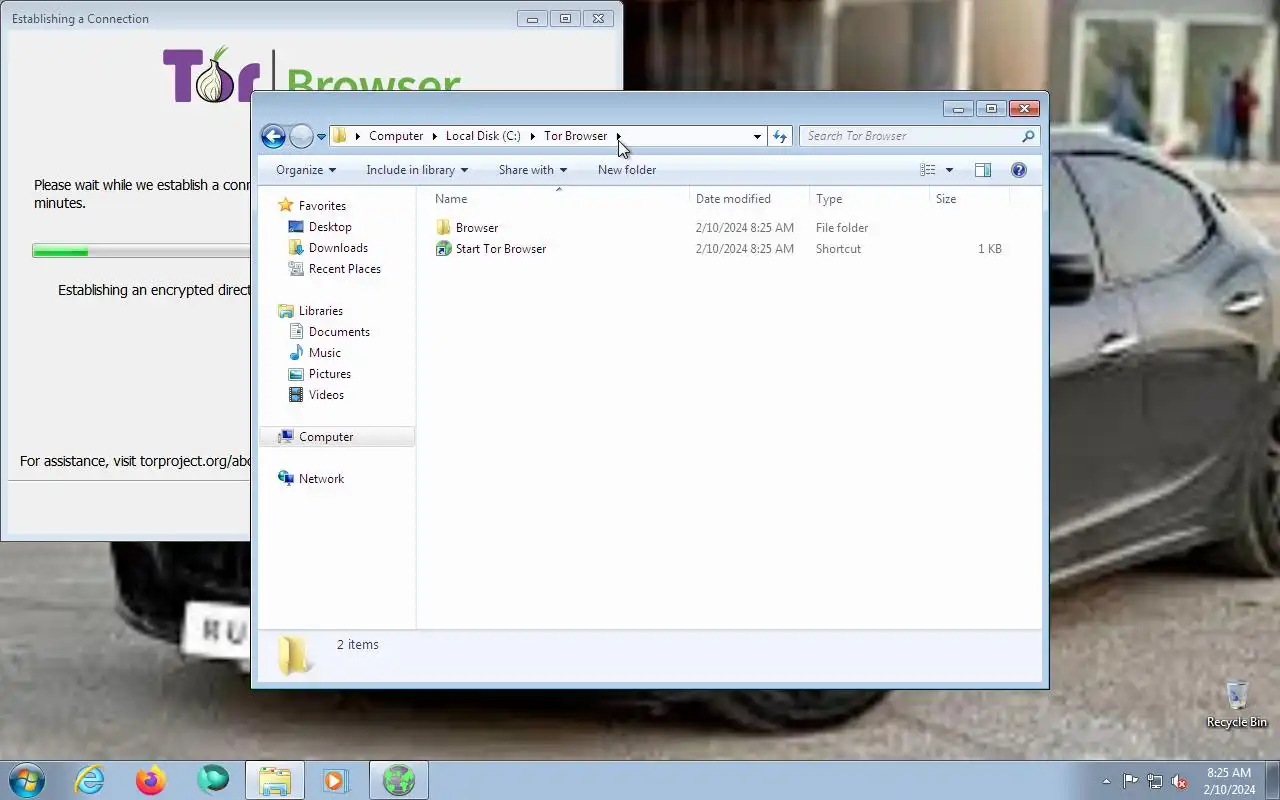Screen dimensions: 1280x800
Task: Expand arrow after Tor Browser breadcrumb
Action: [619, 136]
